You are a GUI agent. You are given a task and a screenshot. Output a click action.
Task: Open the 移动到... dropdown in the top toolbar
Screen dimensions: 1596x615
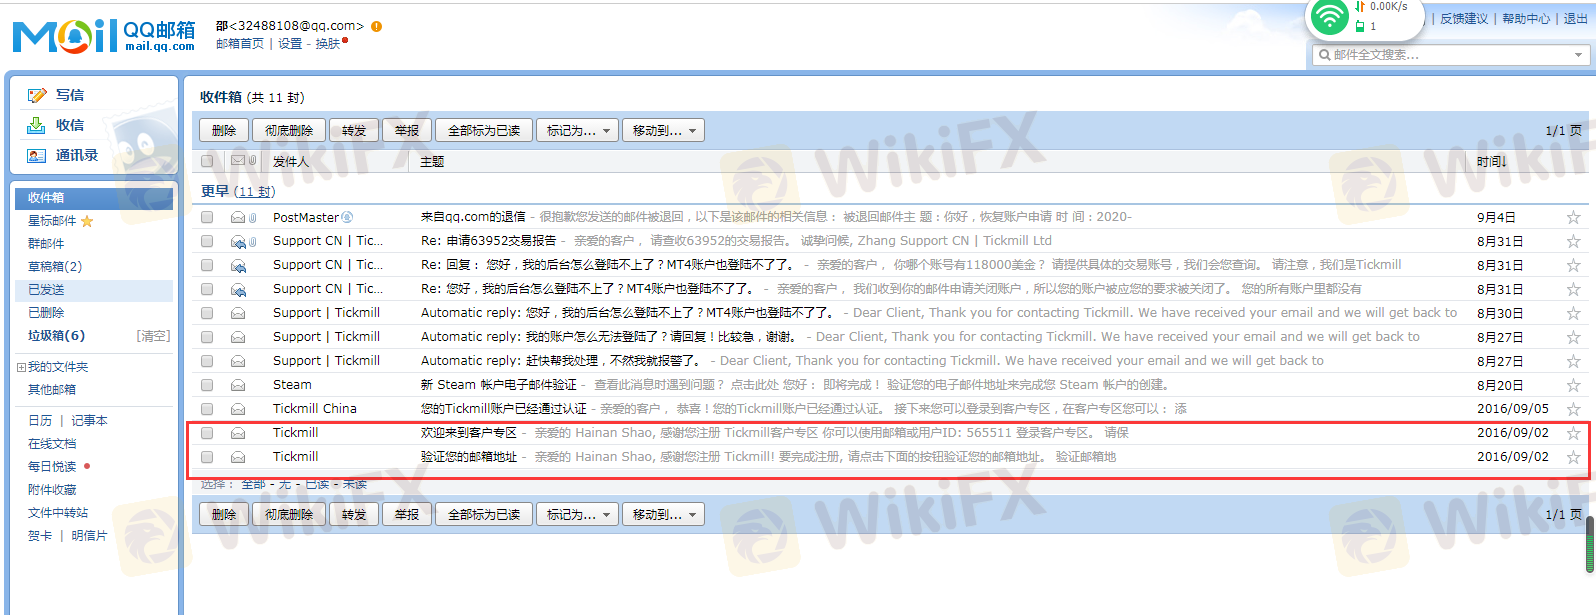point(664,130)
